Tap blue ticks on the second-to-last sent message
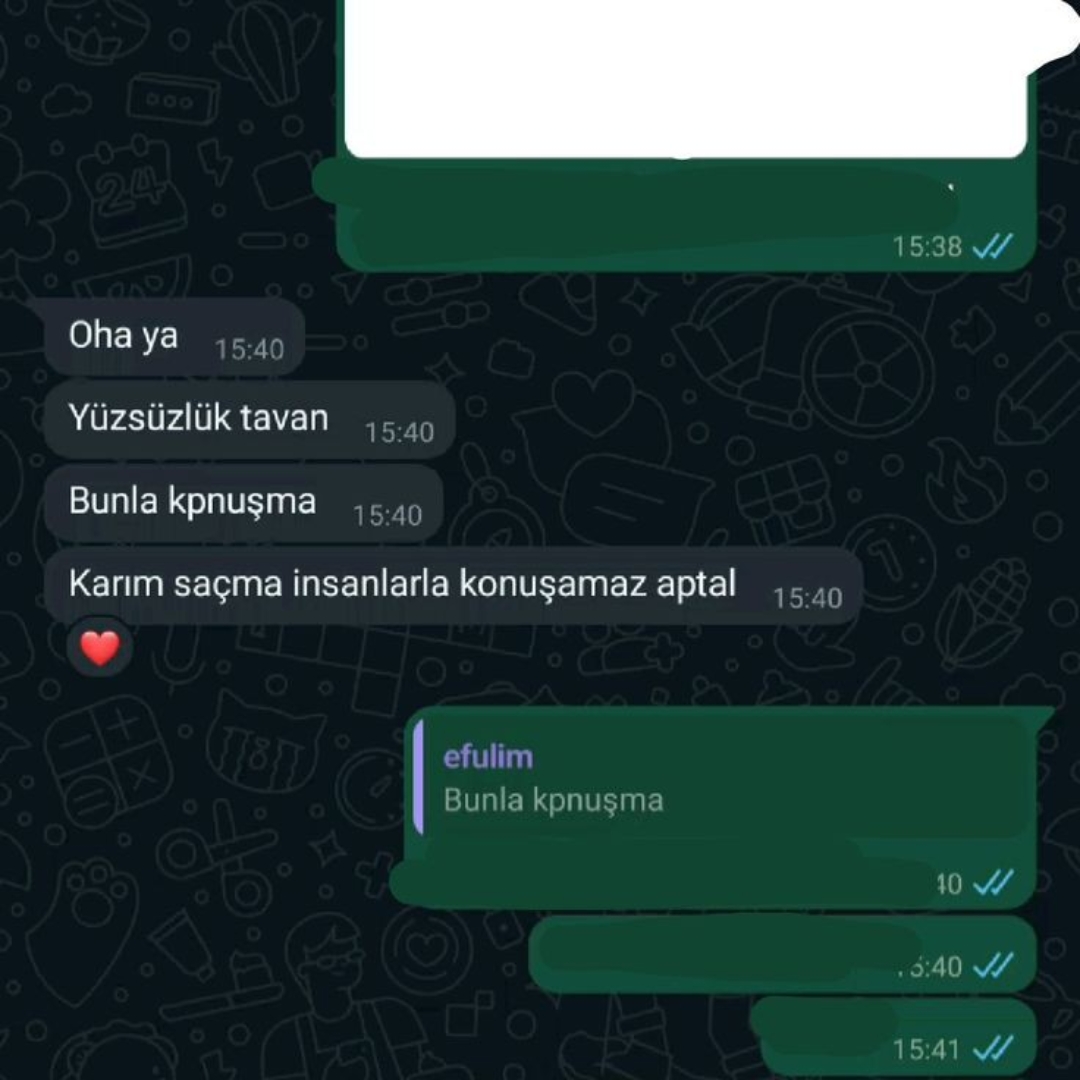This screenshot has height=1080, width=1080. 993,965
